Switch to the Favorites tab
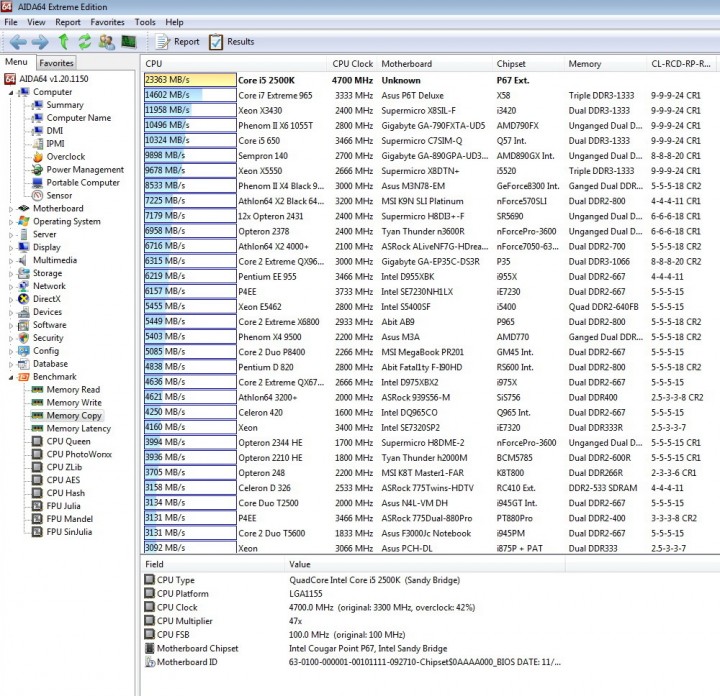 click(56, 63)
